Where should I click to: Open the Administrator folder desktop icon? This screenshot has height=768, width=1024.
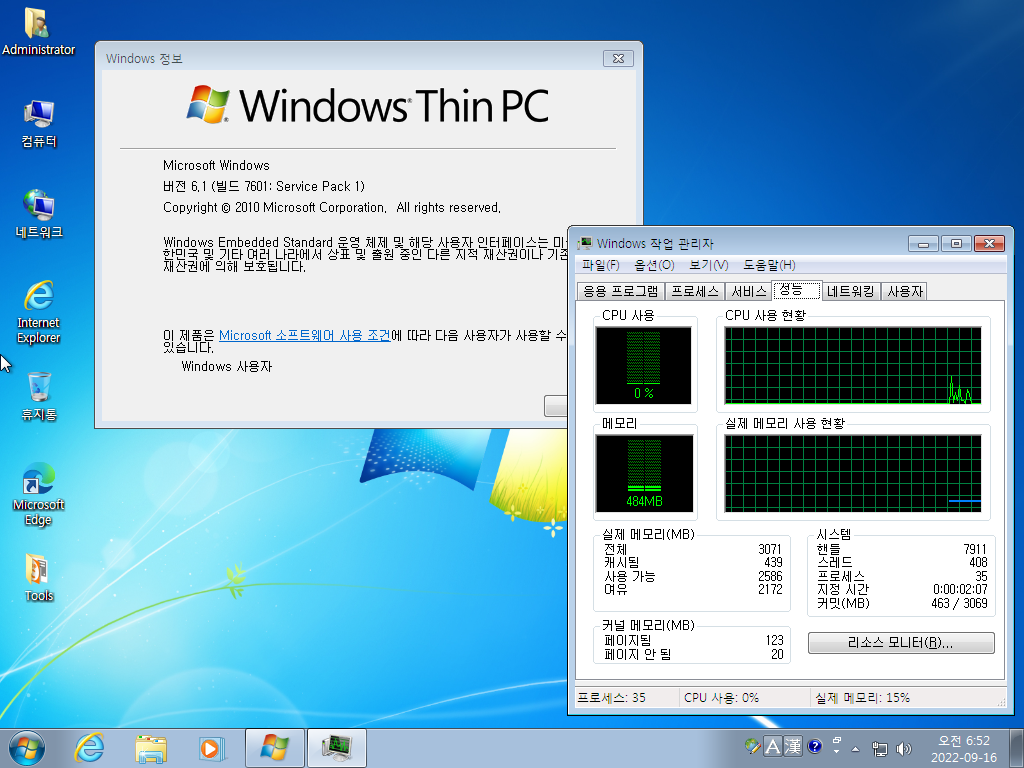click(x=38, y=31)
